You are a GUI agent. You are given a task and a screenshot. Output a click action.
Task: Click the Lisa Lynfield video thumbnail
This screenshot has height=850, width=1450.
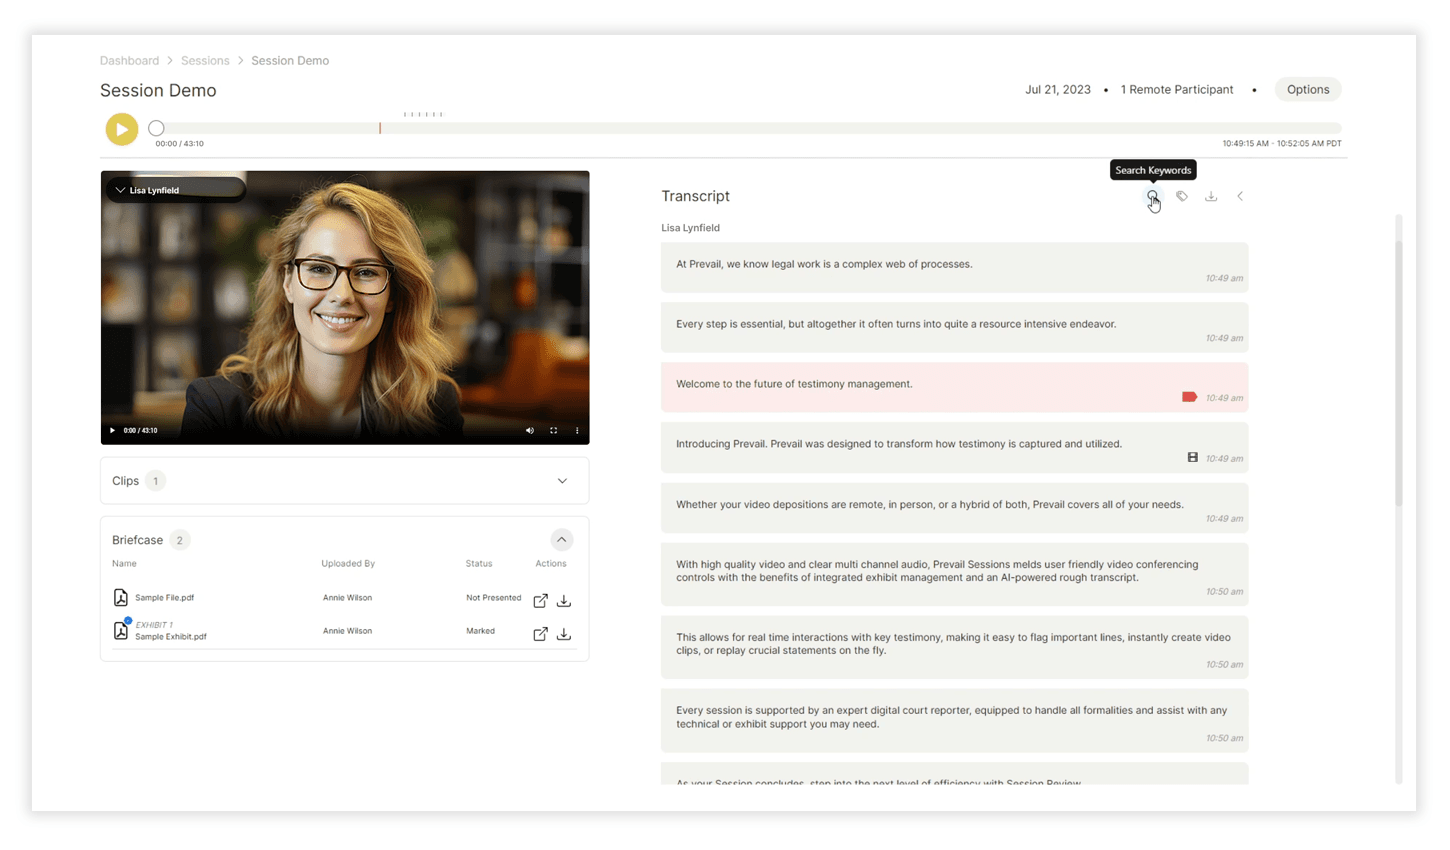345,307
